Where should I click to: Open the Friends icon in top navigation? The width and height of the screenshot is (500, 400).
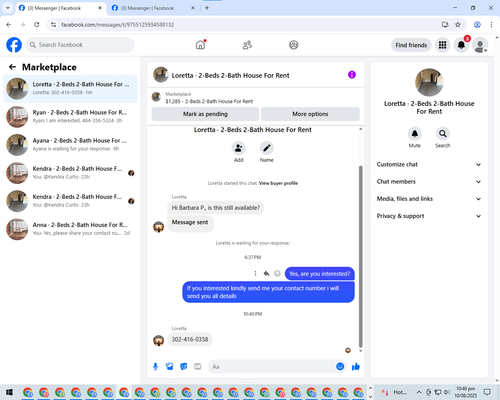(247, 45)
